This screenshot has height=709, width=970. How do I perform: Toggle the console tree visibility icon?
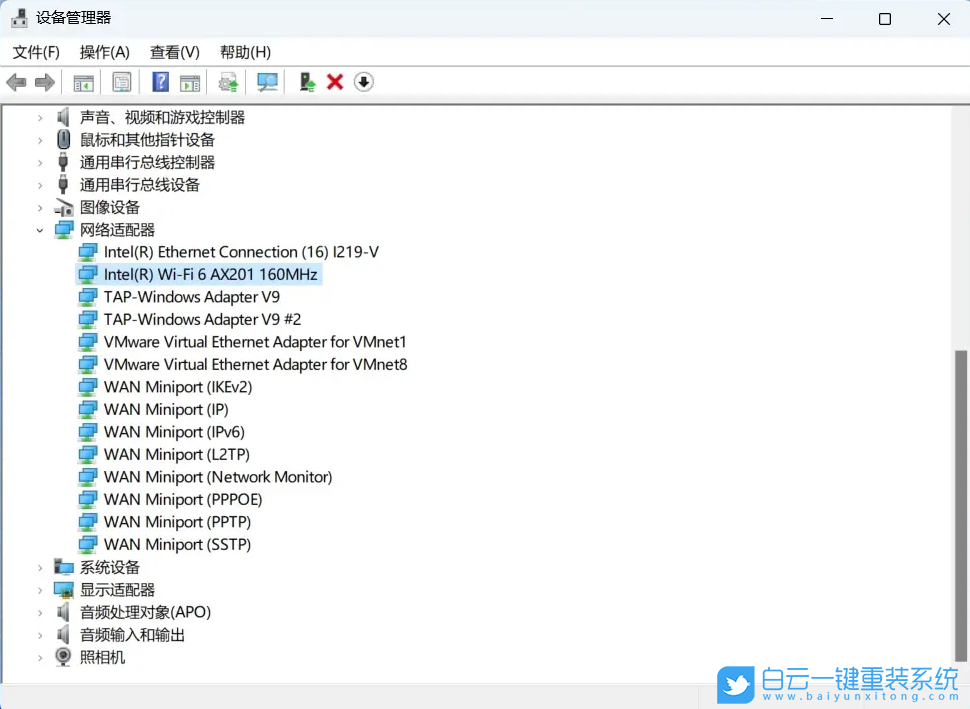tap(83, 82)
